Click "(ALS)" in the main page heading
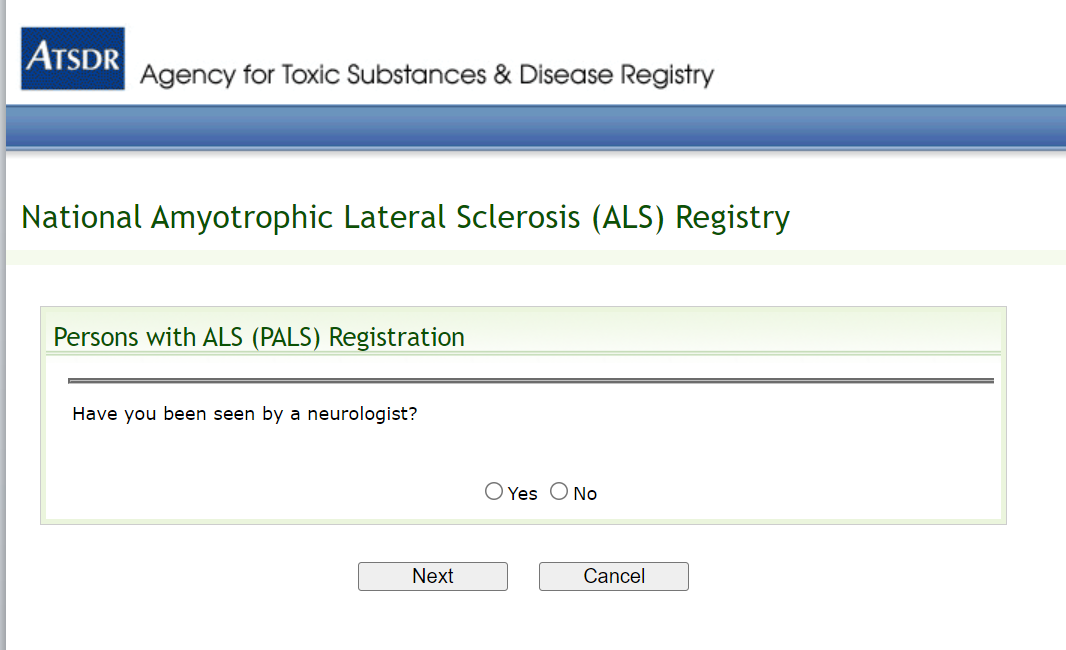Screen dimensions: 1066x650 pyautogui.click(x=628, y=217)
